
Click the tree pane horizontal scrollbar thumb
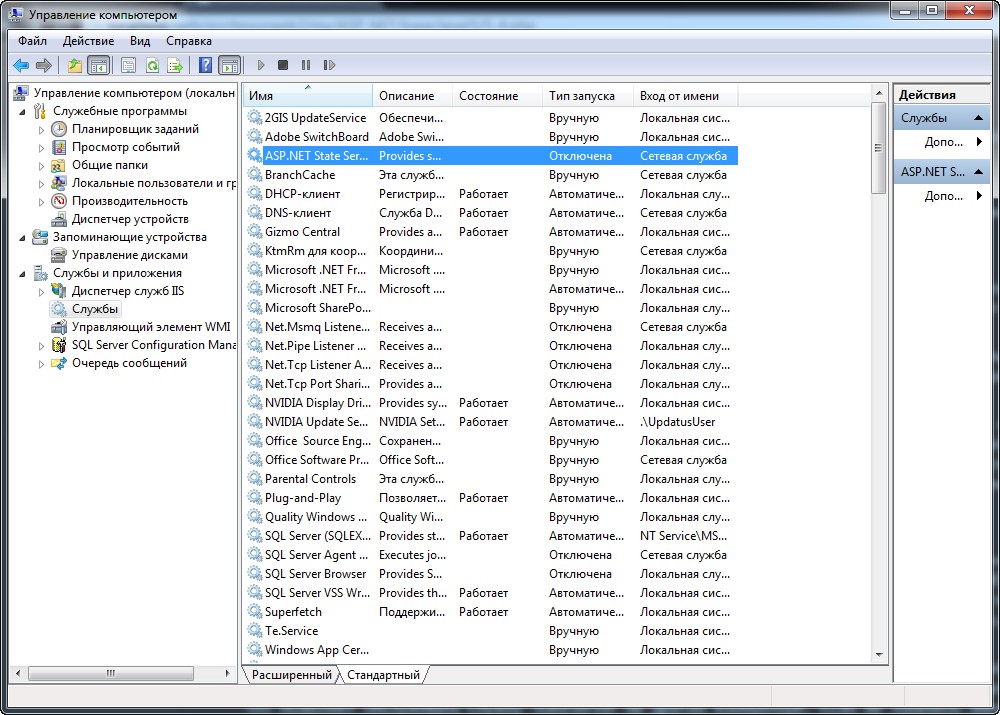click(x=111, y=674)
